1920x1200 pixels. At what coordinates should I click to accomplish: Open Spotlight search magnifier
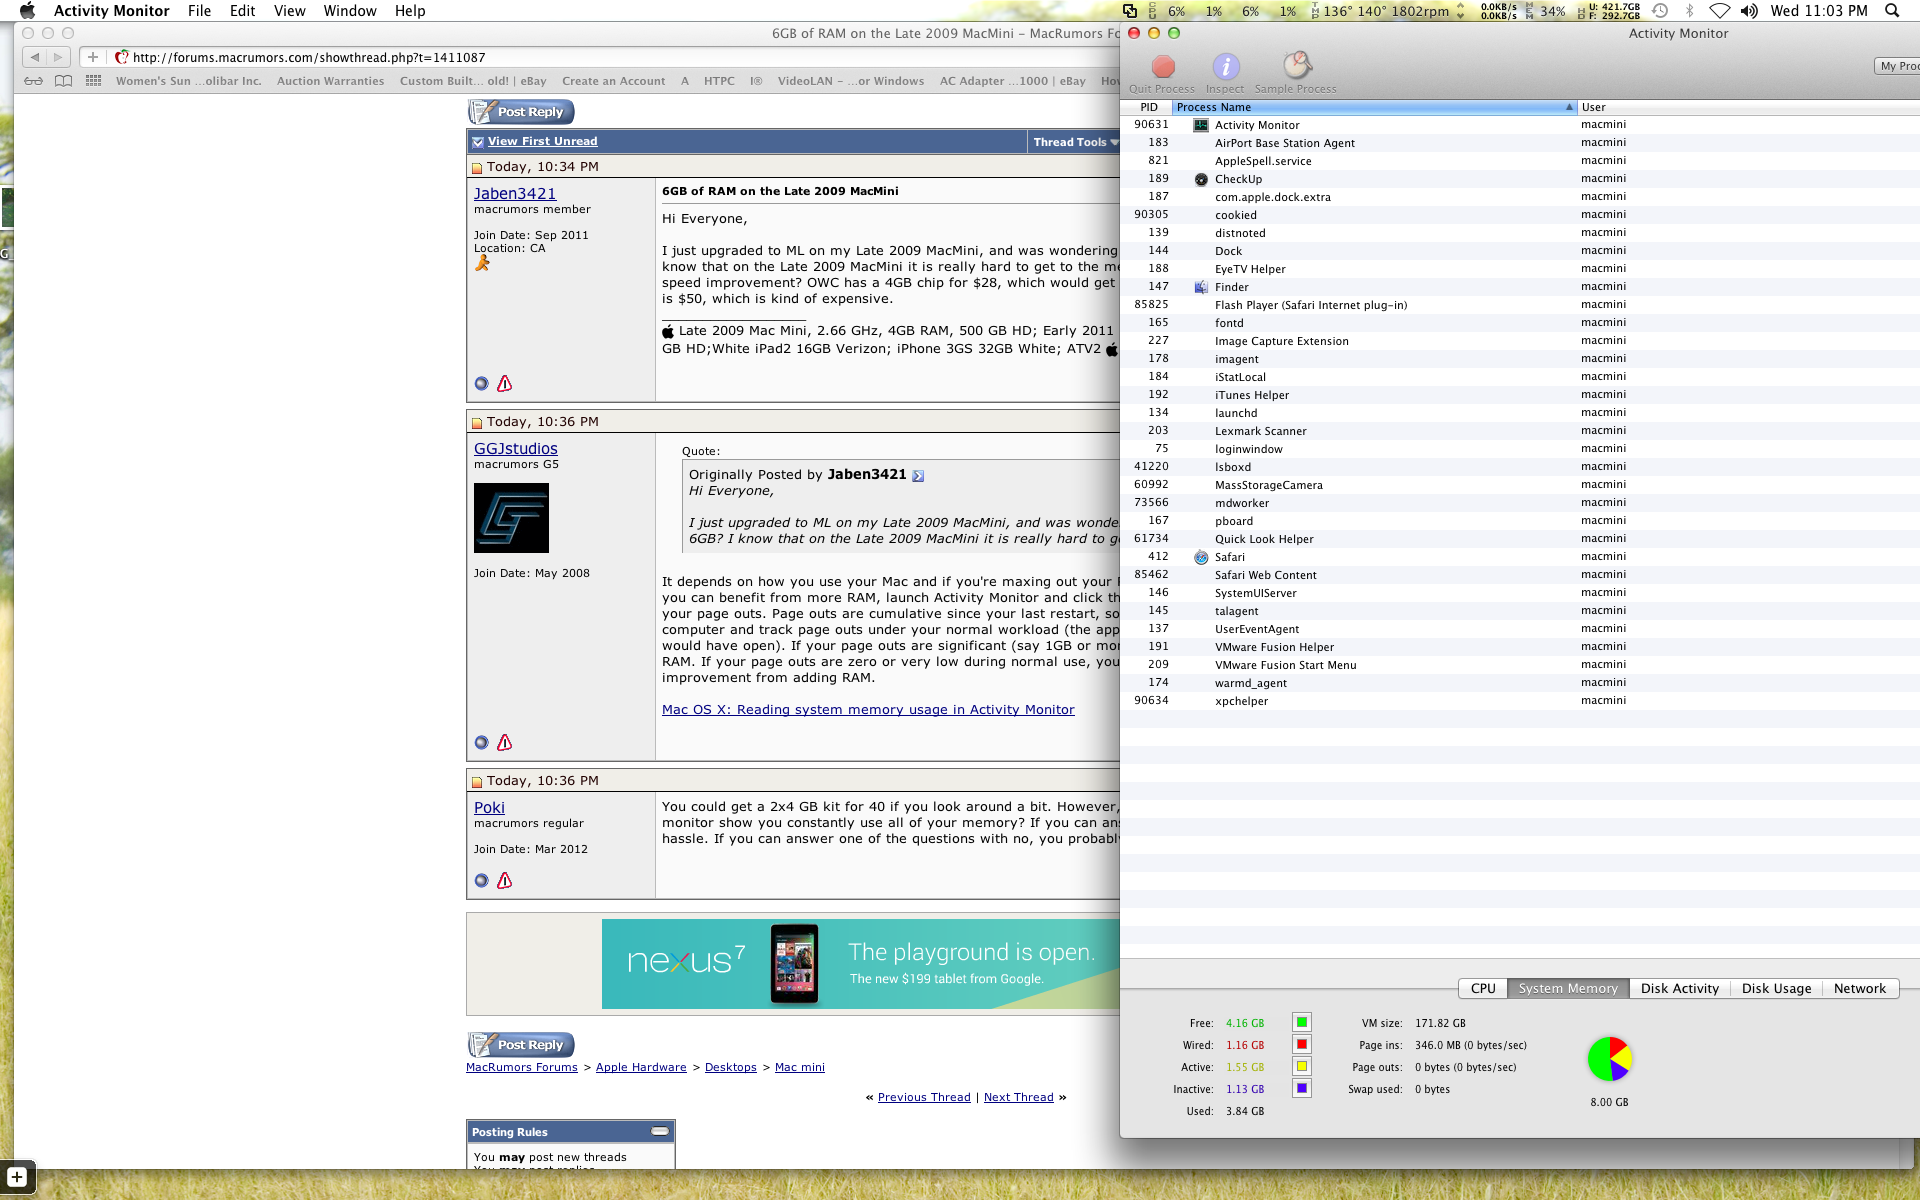pyautogui.click(x=1892, y=11)
